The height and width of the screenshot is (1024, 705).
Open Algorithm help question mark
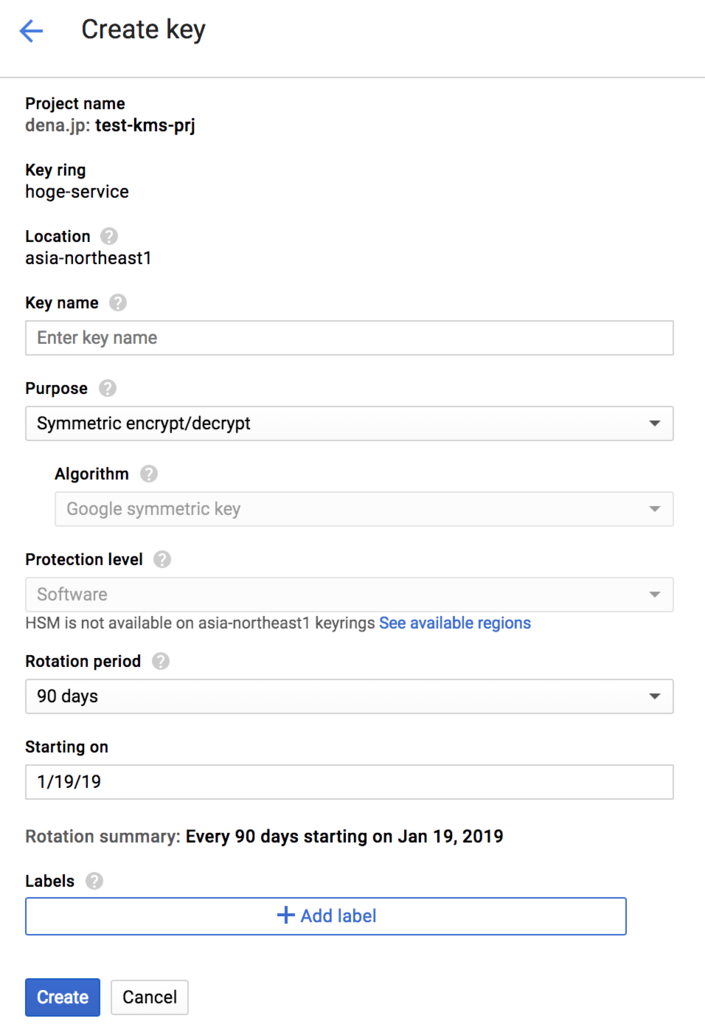pos(149,473)
